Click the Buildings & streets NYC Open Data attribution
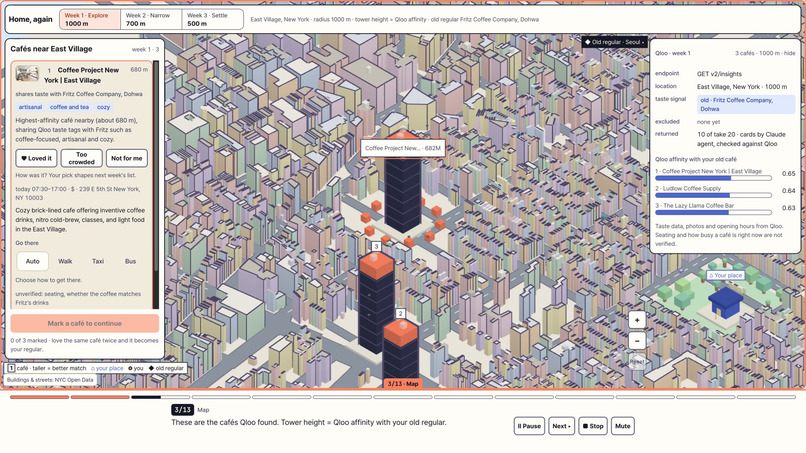Screen dimensions: 806x453 point(50,380)
